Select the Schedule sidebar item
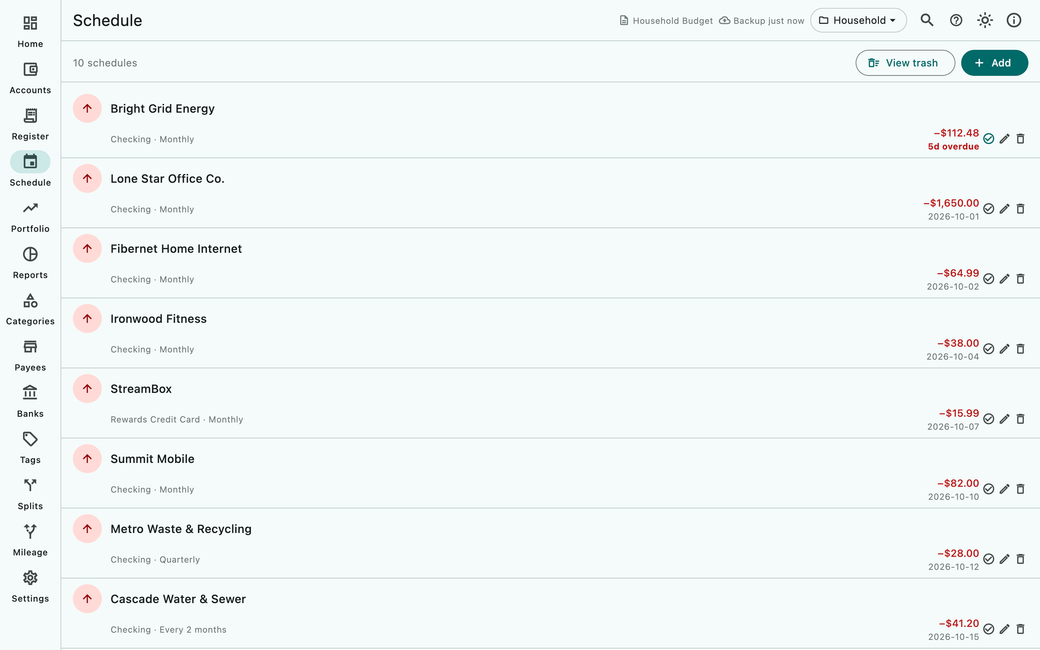1040x650 pixels. 30,170
